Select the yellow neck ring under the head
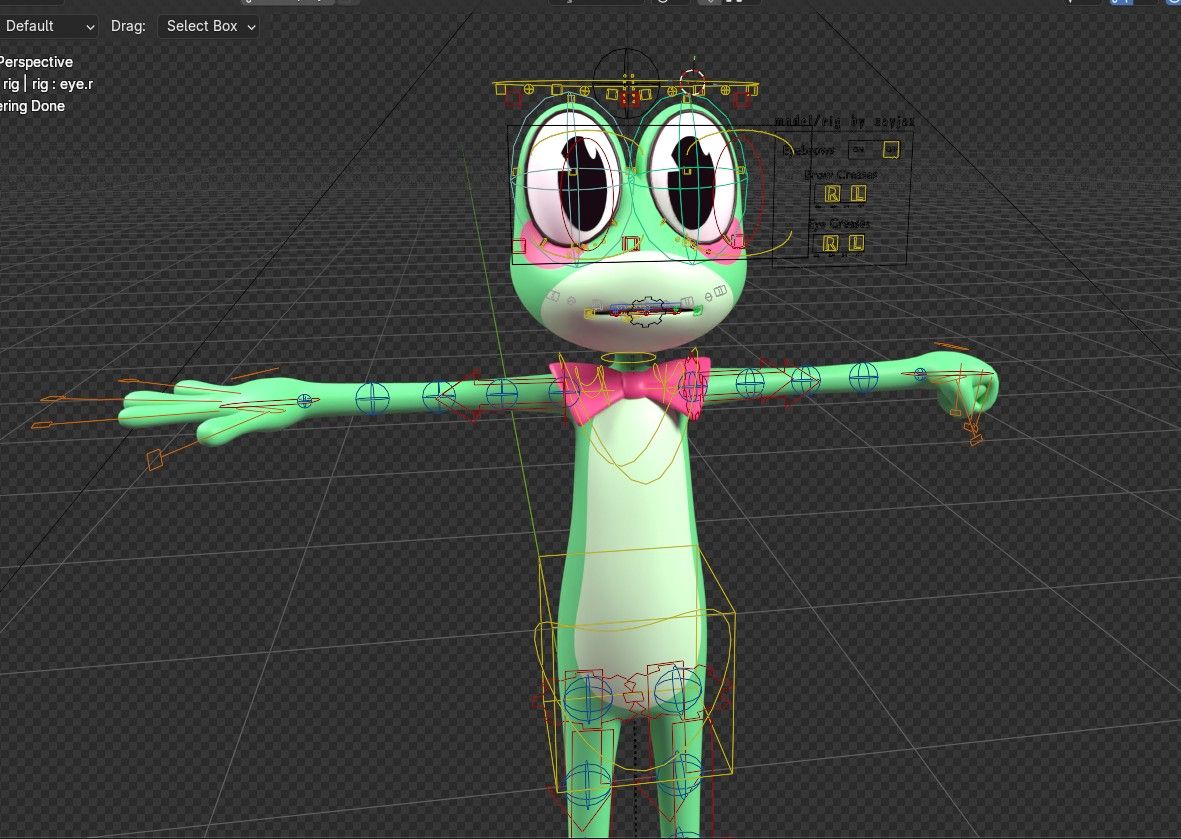The width and height of the screenshot is (1181, 839). [628, 357]
